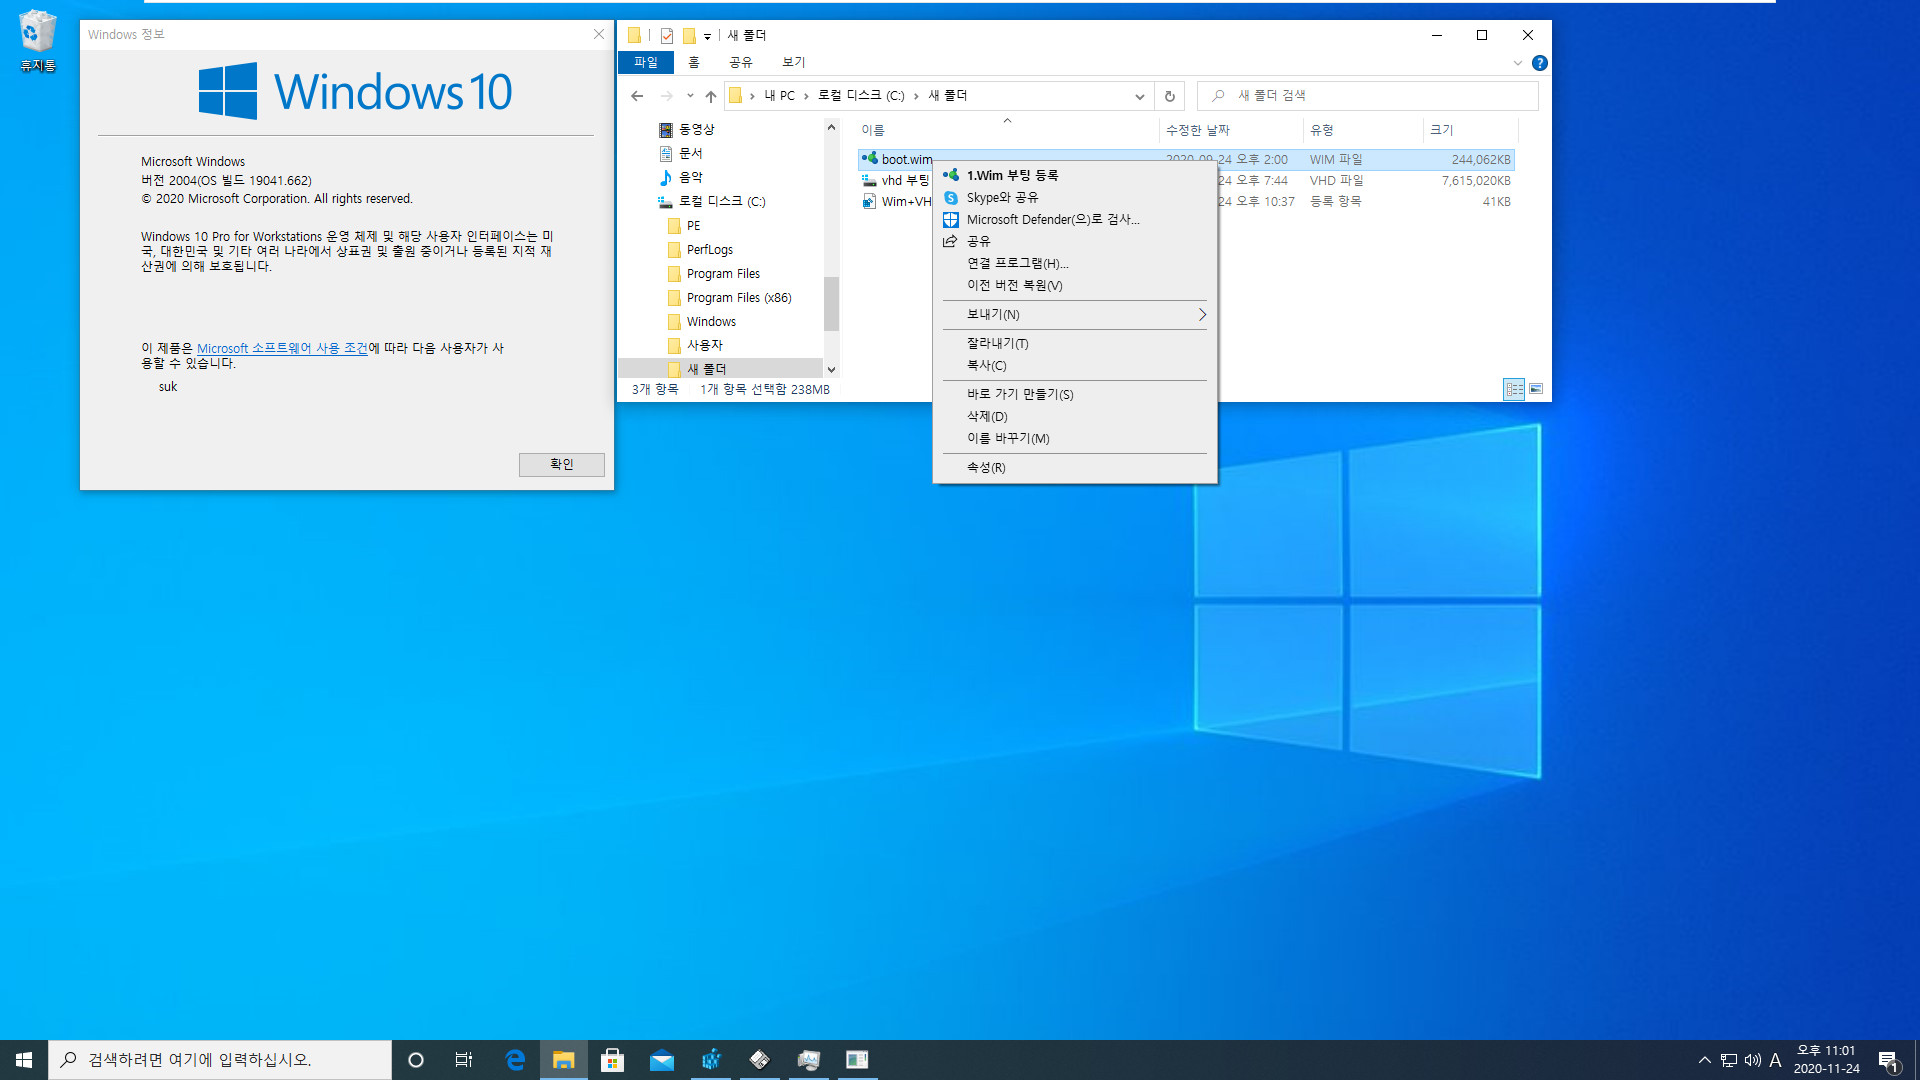Show hidden tray icons chevron
Viewport: 1920px width, 1080px height.
click(x=1705, y=1060)
